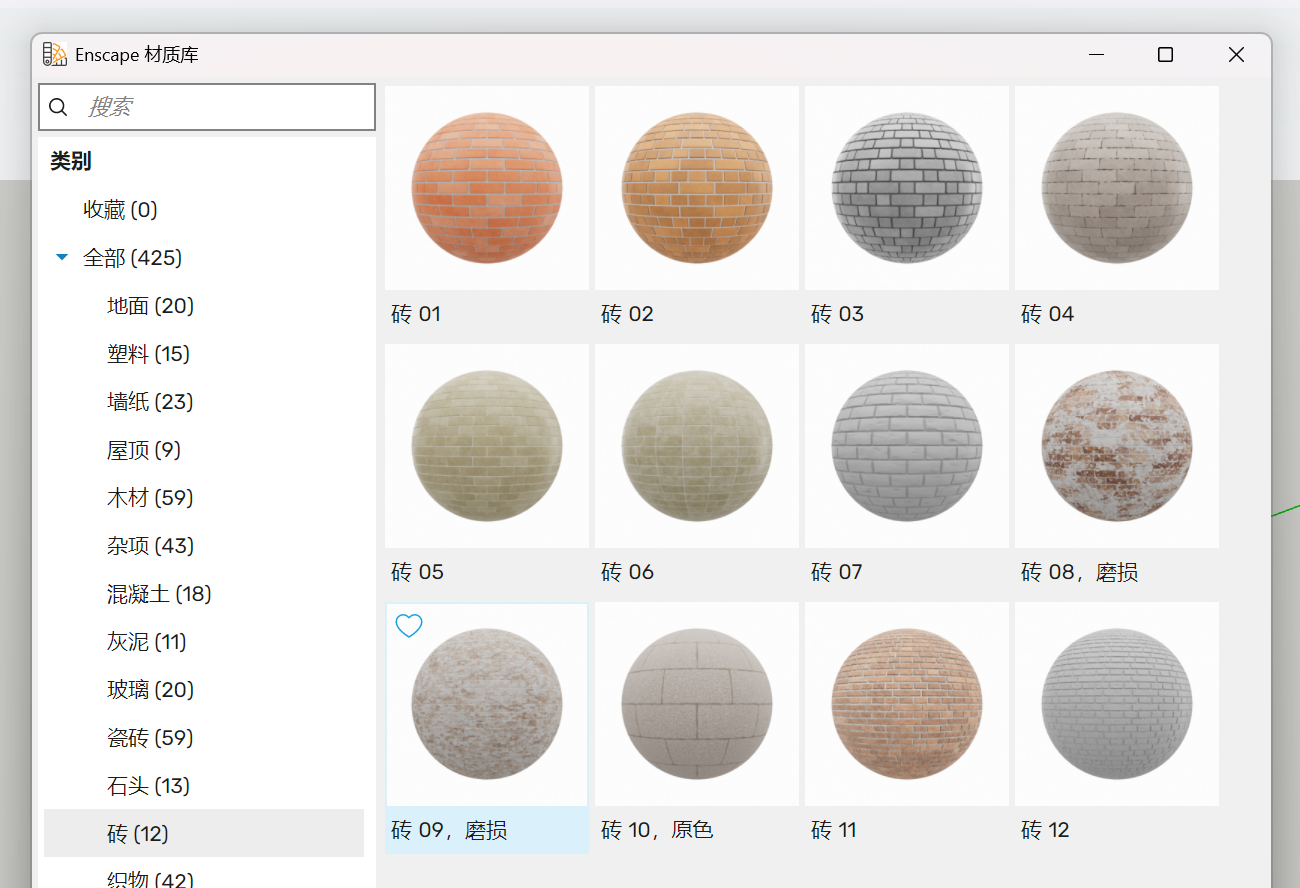Maximize the Enscape 材质库 window

click(1165, 55)
